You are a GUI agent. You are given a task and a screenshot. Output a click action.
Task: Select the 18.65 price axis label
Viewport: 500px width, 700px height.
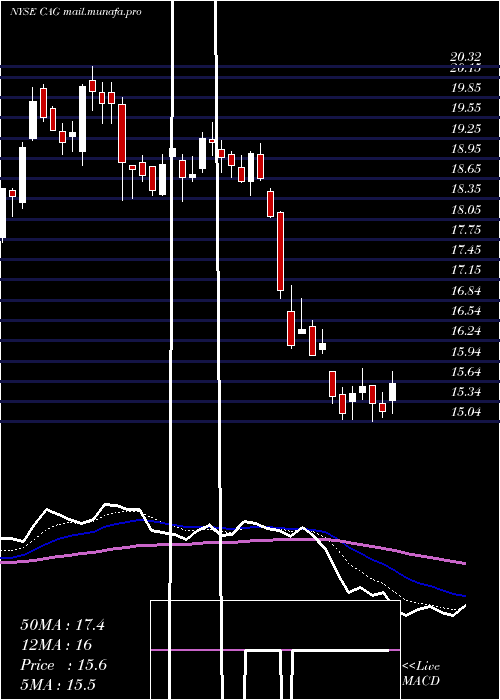click(x=466, y=168)
